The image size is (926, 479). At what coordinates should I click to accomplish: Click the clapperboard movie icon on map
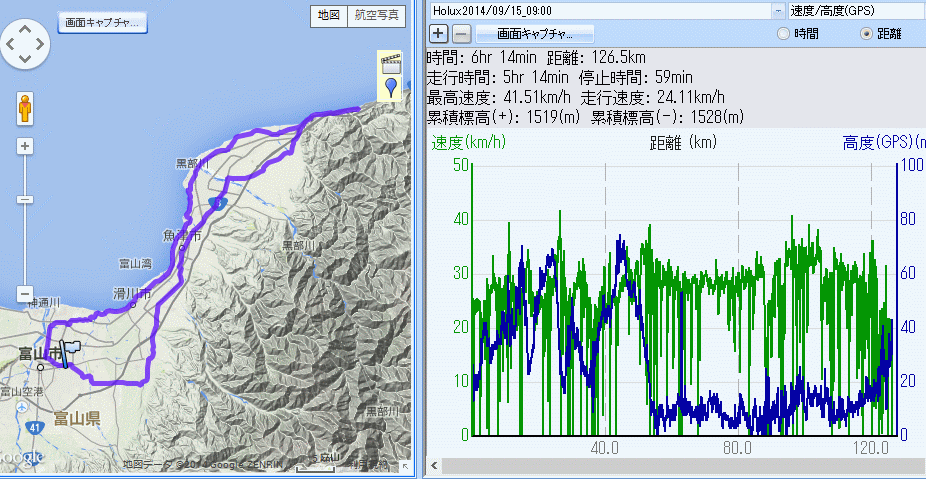click(x=391, y=64)
